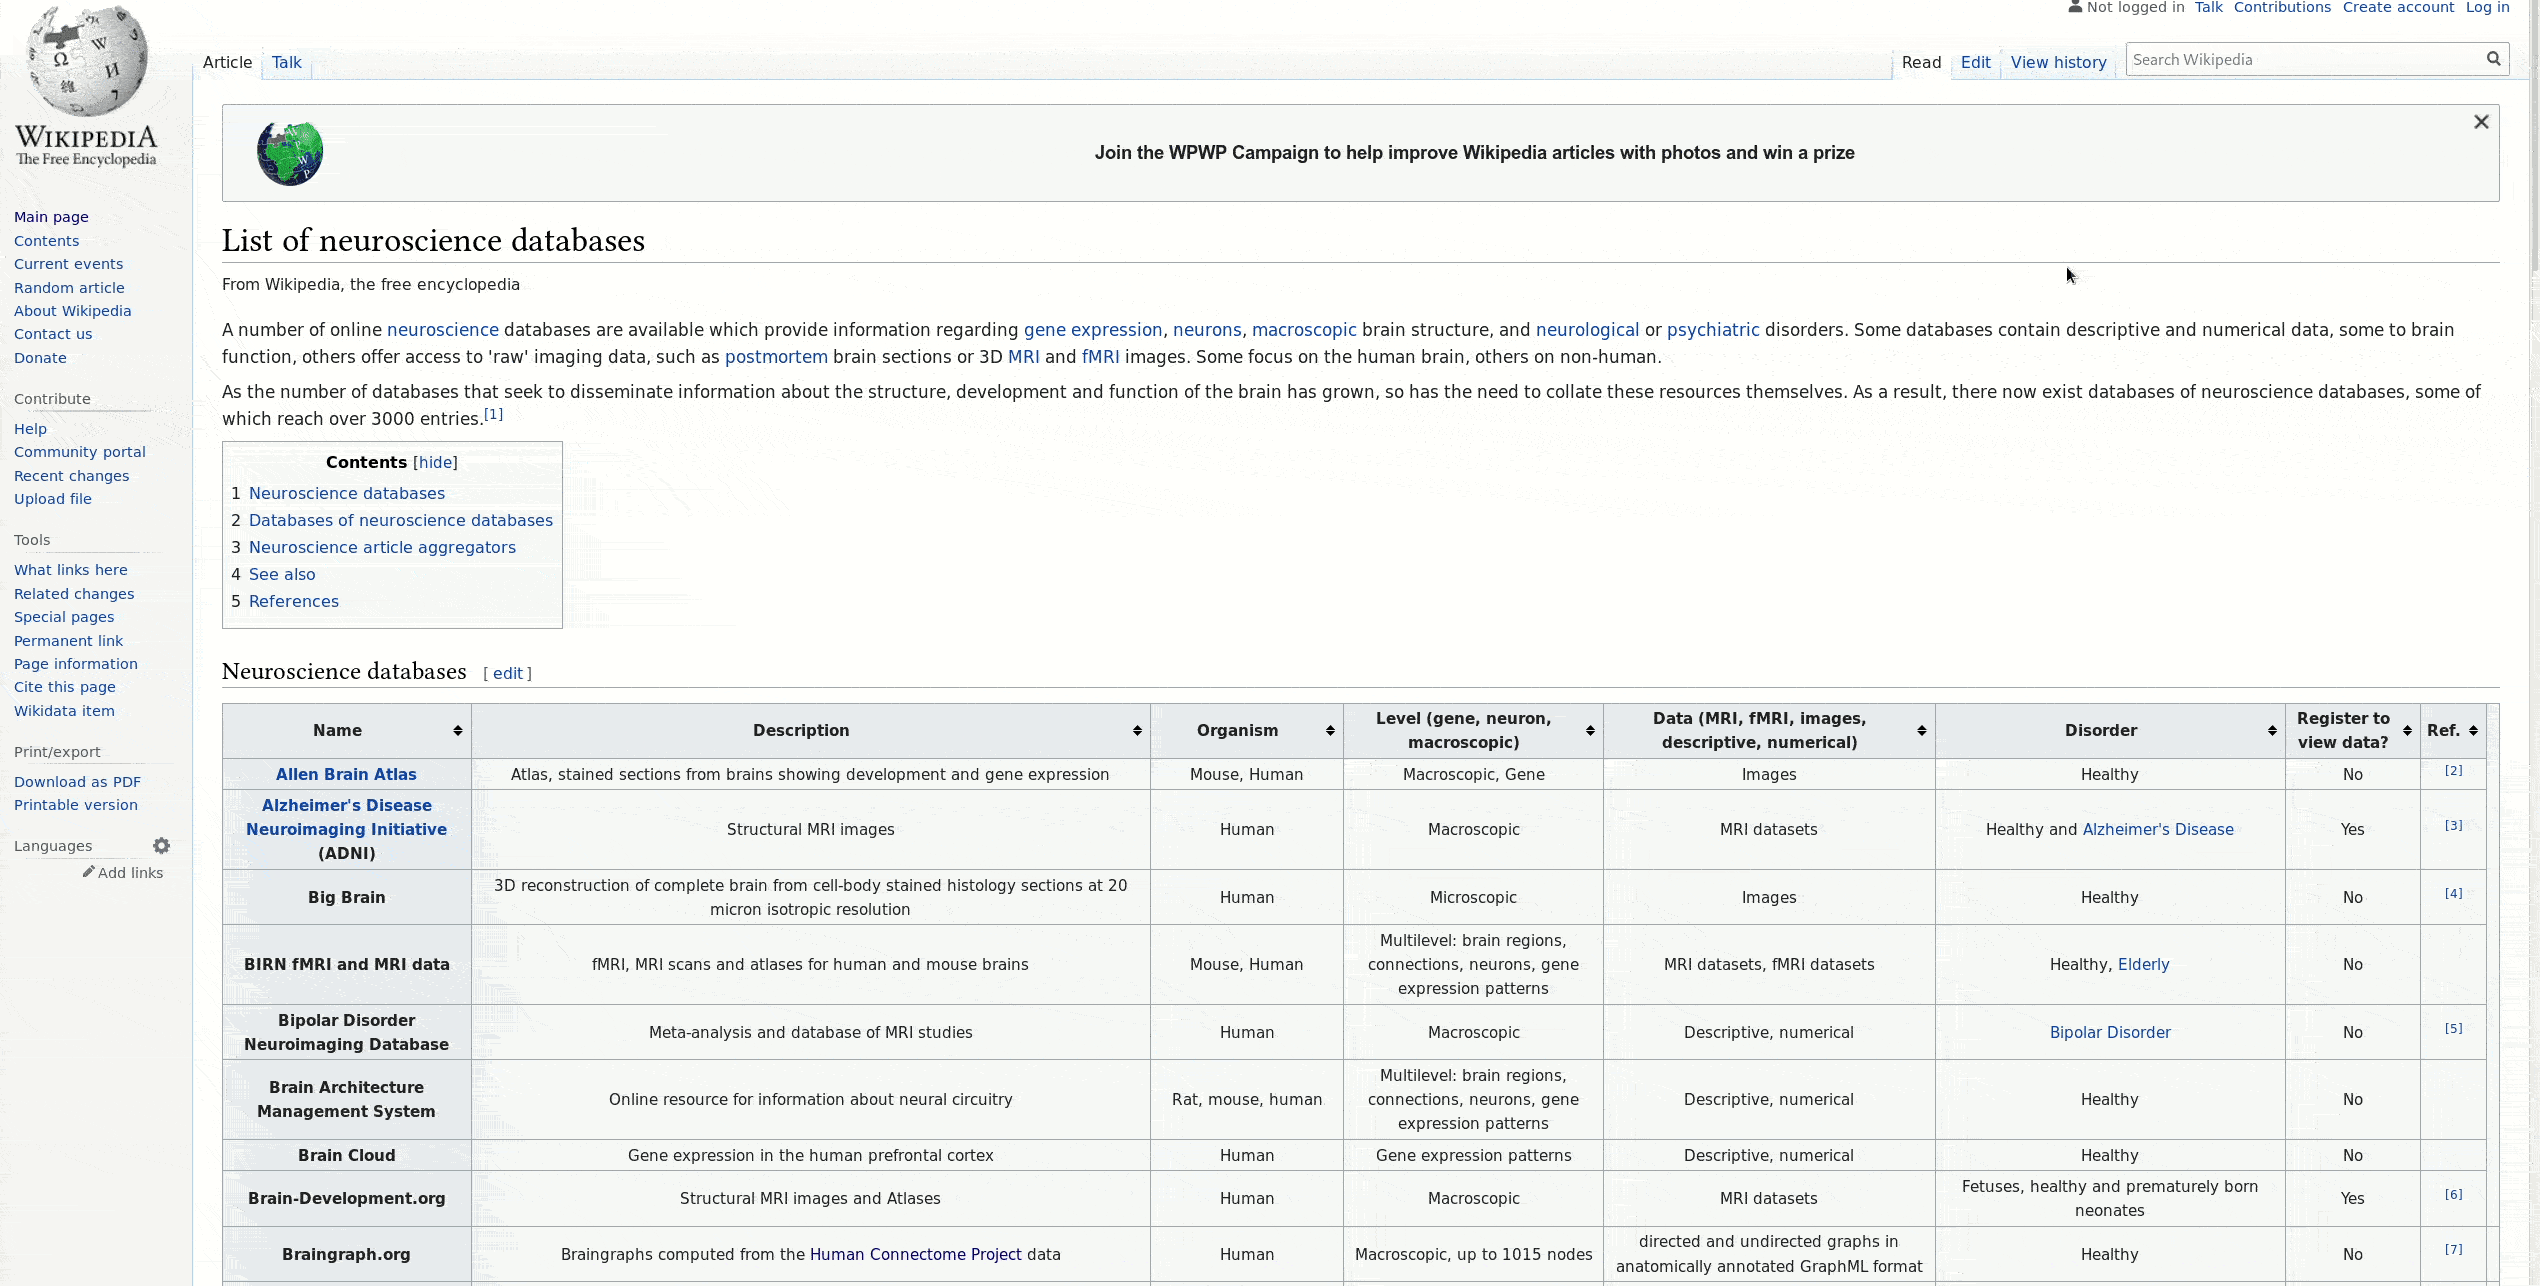Click the Wikipedia globe logo
Image resolution: width=2540 pixels, height=1286 pixels.
(x=86, y=62)
